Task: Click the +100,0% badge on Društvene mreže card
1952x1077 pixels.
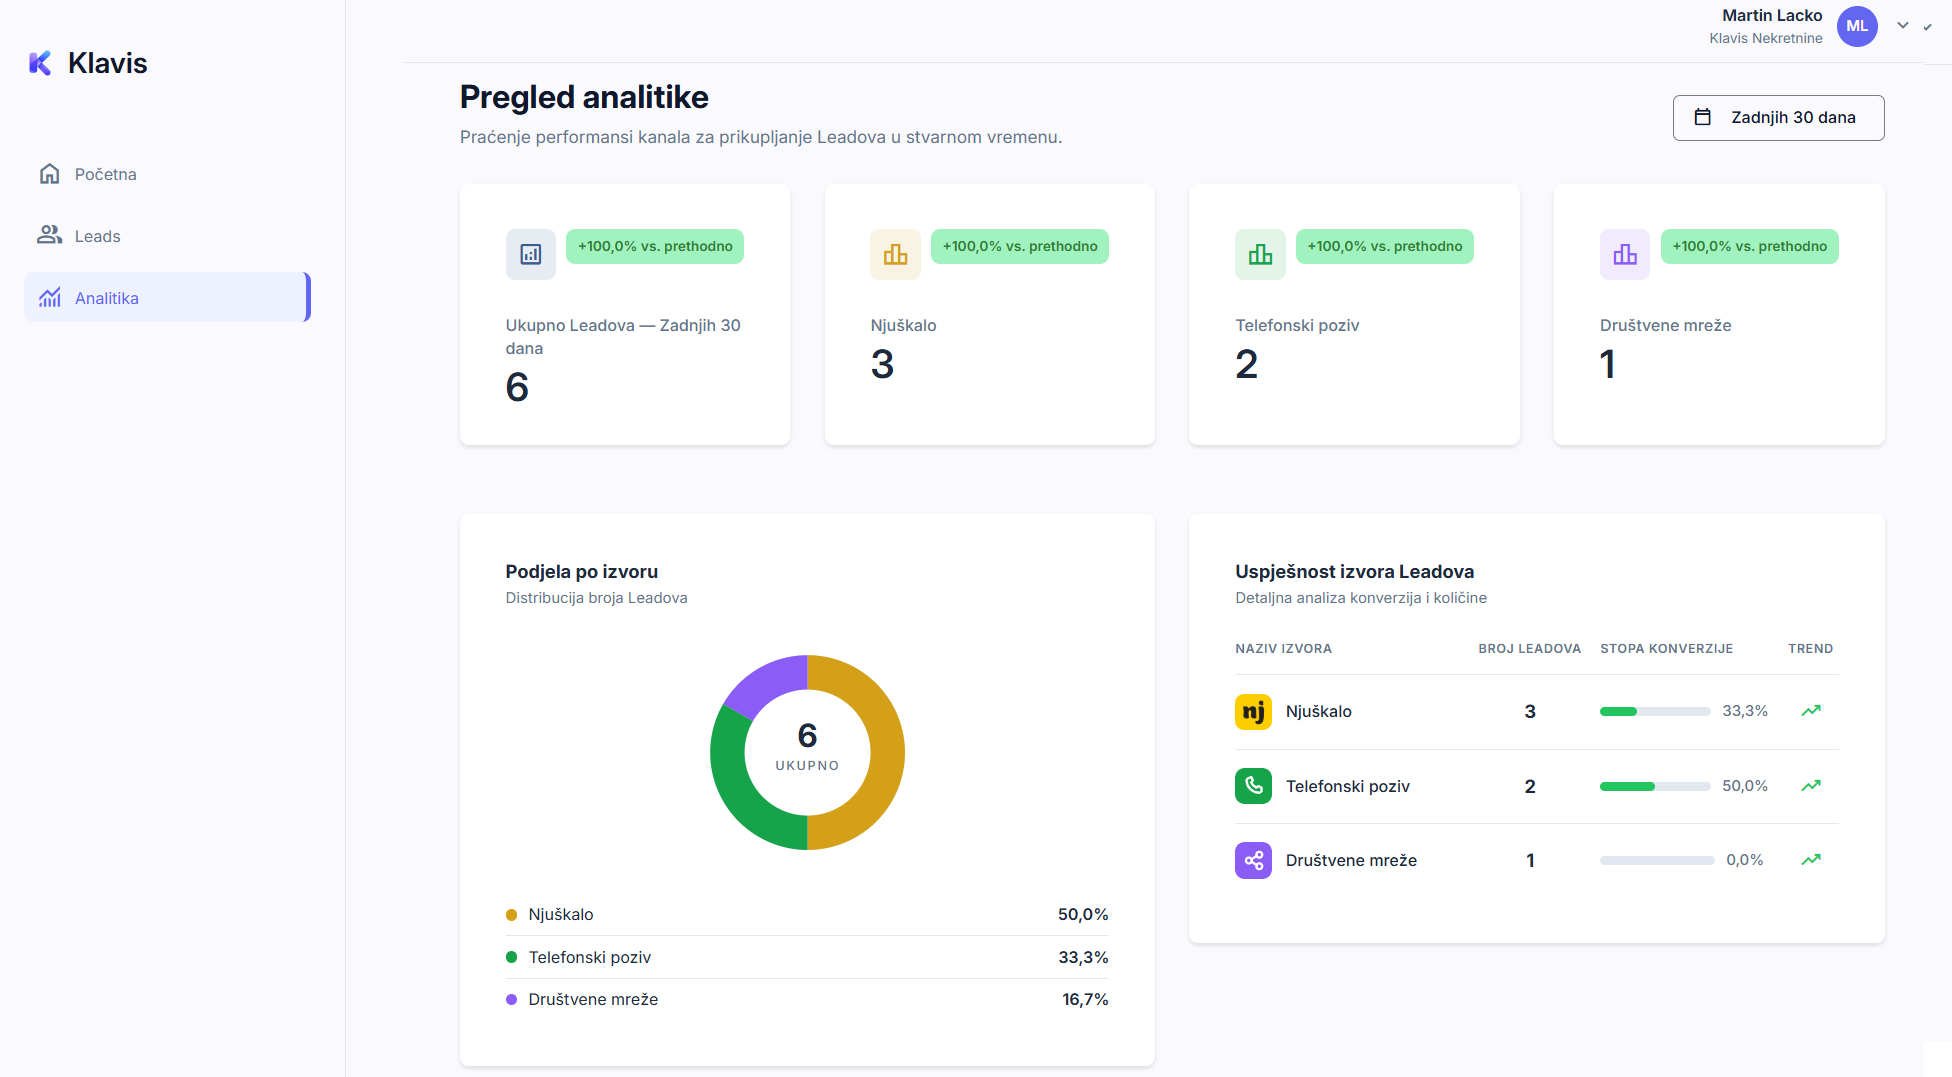Action: pos(1750,246)
